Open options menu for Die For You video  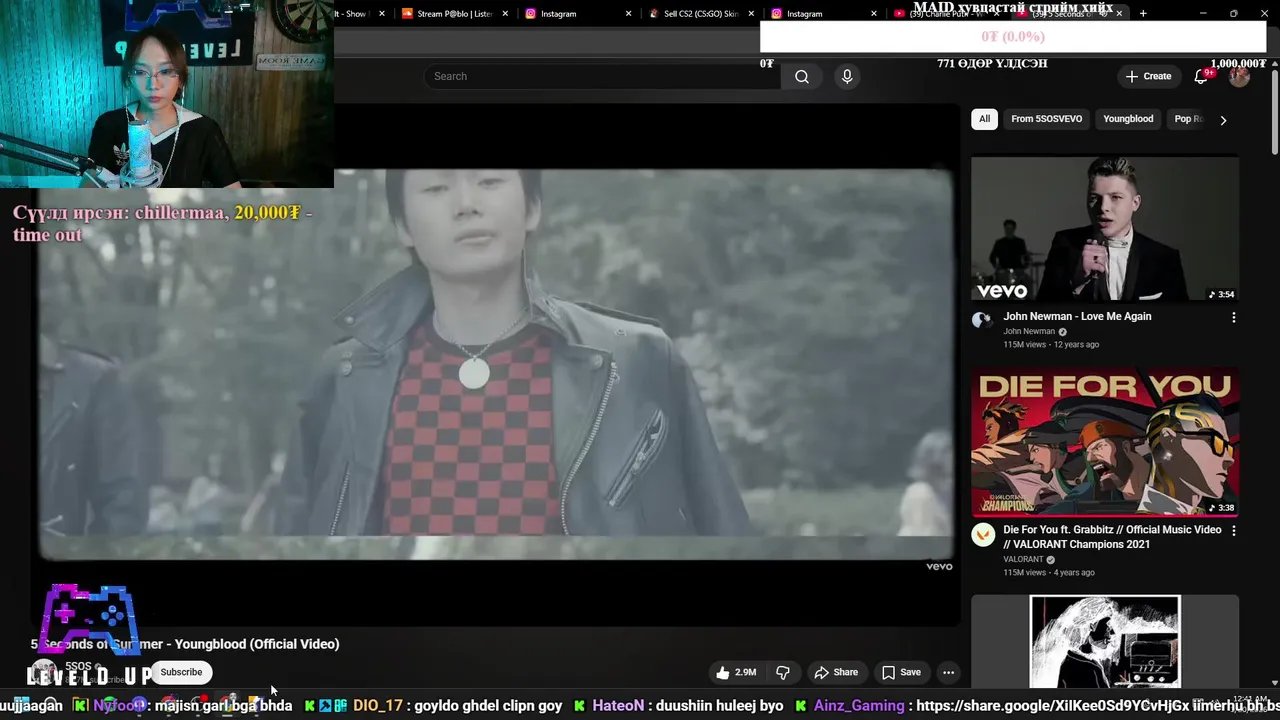click(1233, 531)
